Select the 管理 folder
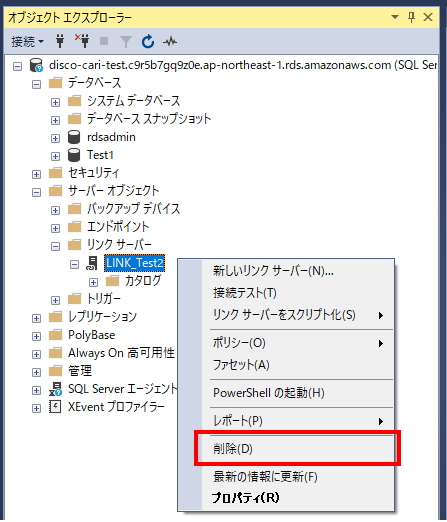Viewport: 447px width, 522px height. (80, 371)
